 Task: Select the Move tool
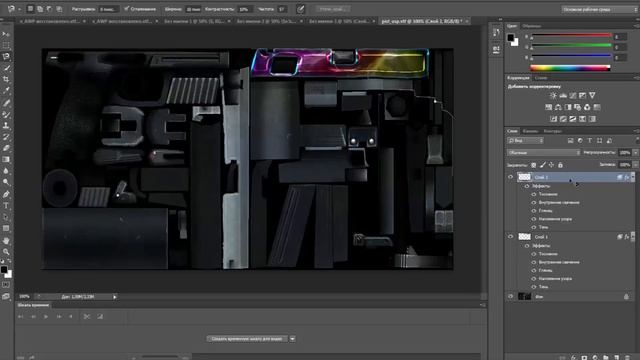click(x=6, y=34)
